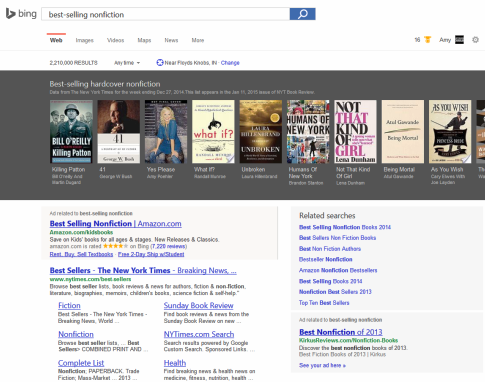Select the Being Mortal book cover
The height and width of the screenshot is (382, 485).
[x=403, y=132]
